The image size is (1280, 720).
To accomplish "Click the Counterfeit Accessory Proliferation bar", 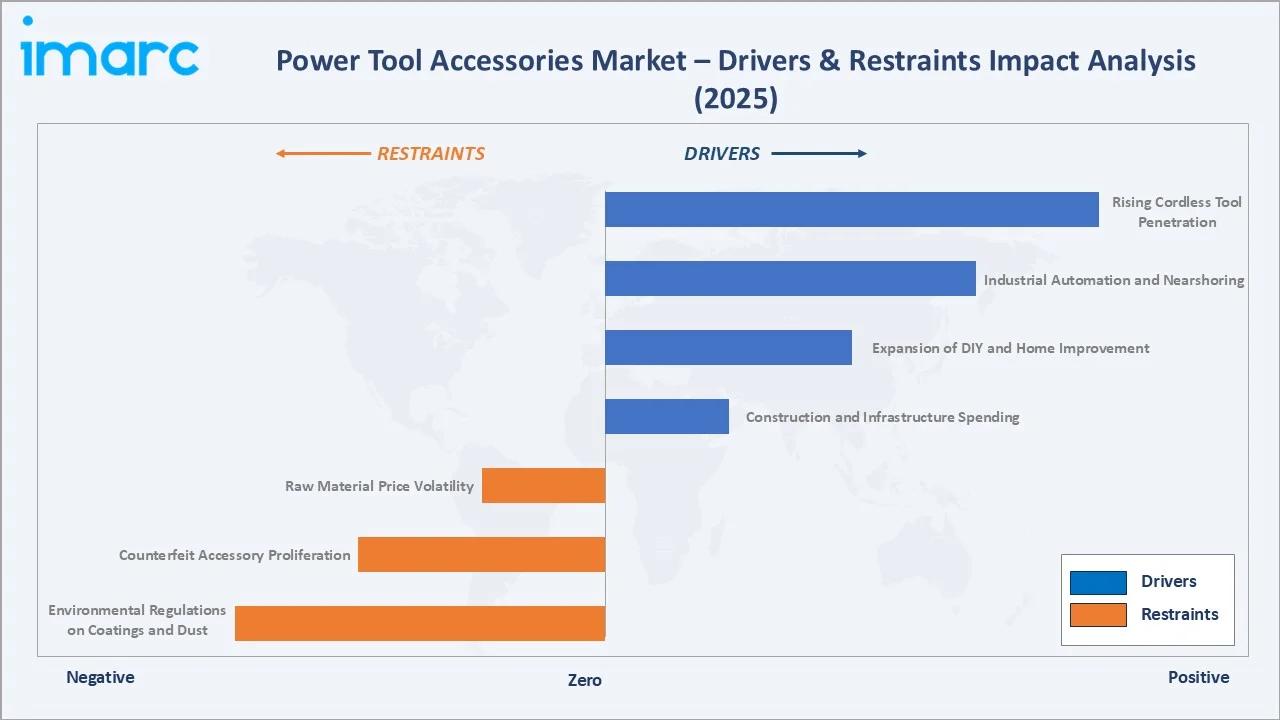I will pos(481,555).
